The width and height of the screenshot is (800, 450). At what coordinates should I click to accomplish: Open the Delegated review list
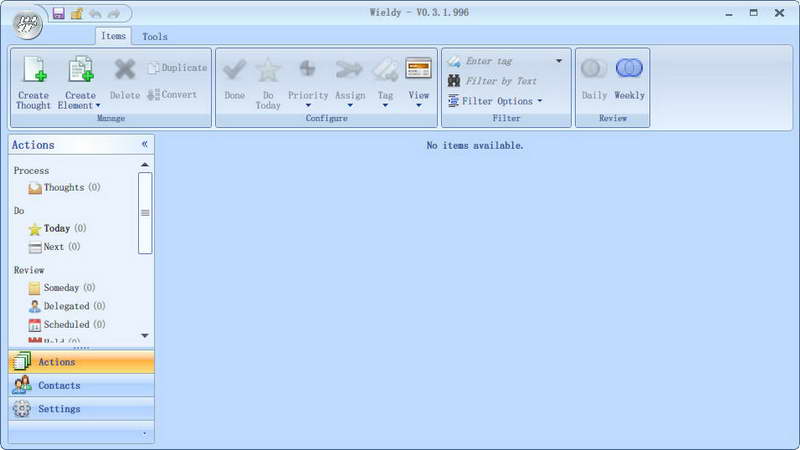67,306
